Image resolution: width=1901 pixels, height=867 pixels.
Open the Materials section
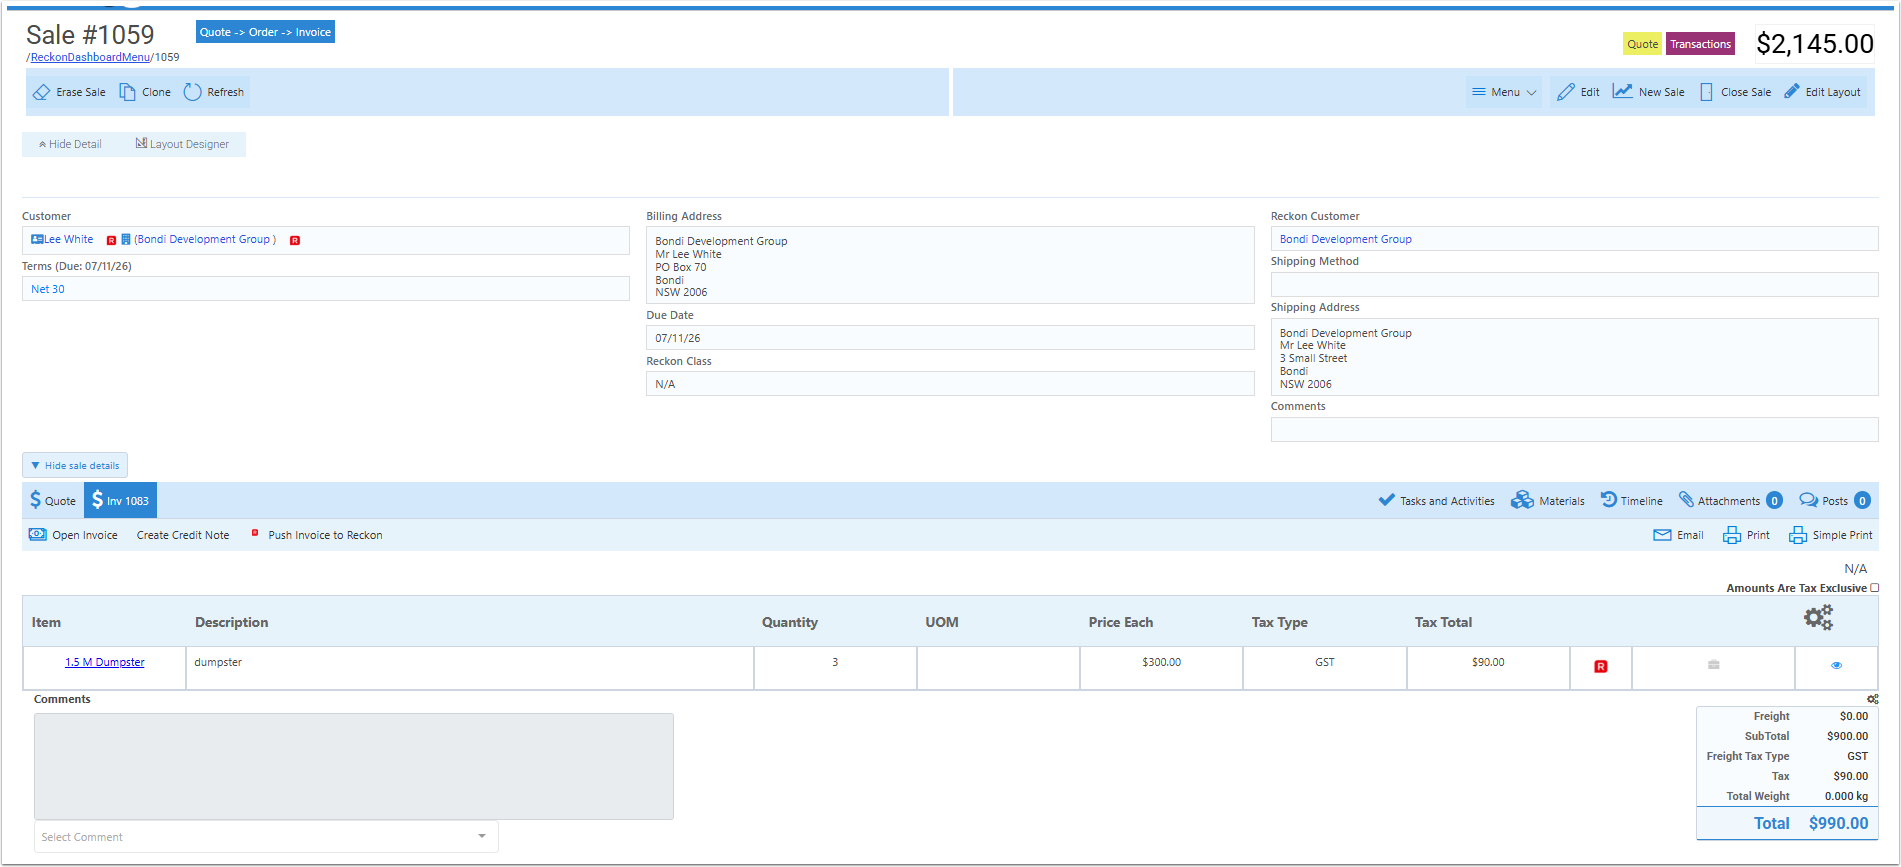(1548, 501)
